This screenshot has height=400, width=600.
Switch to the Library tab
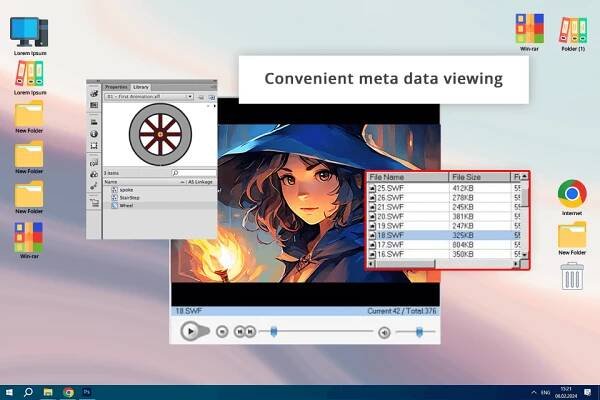tap(141, 88)
